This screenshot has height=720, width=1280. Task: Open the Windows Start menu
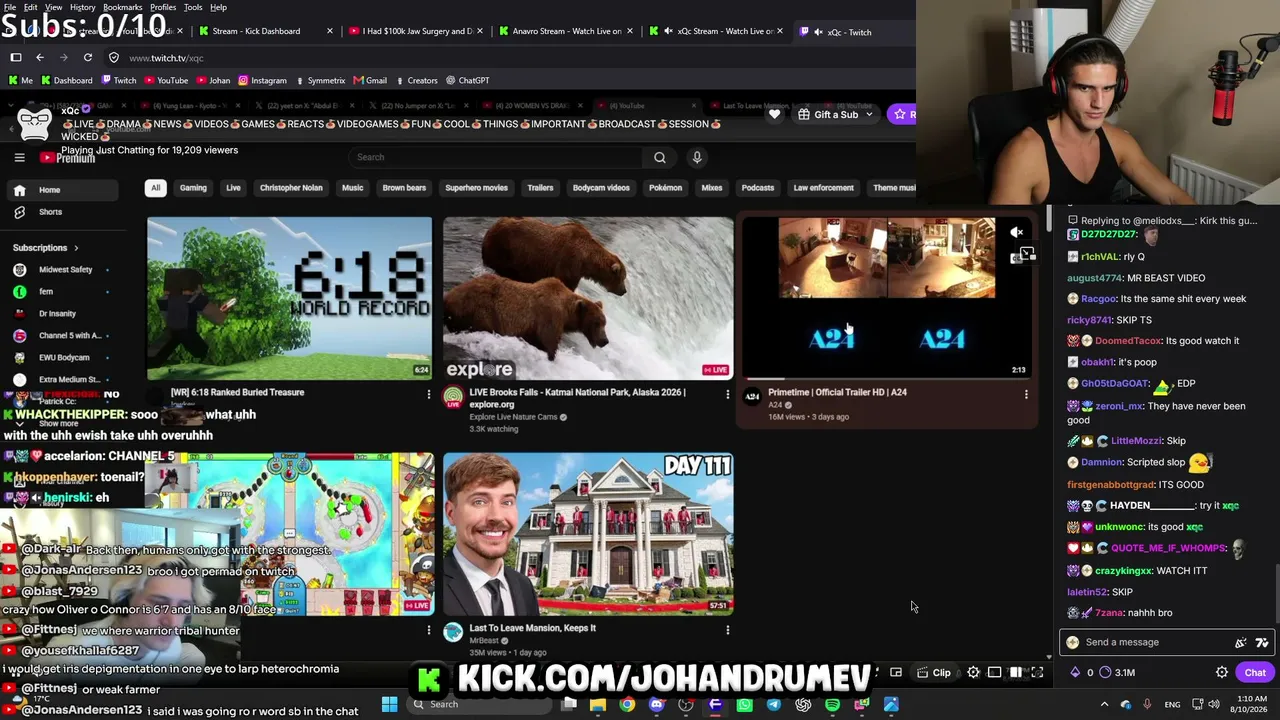[x=389, y=704]
